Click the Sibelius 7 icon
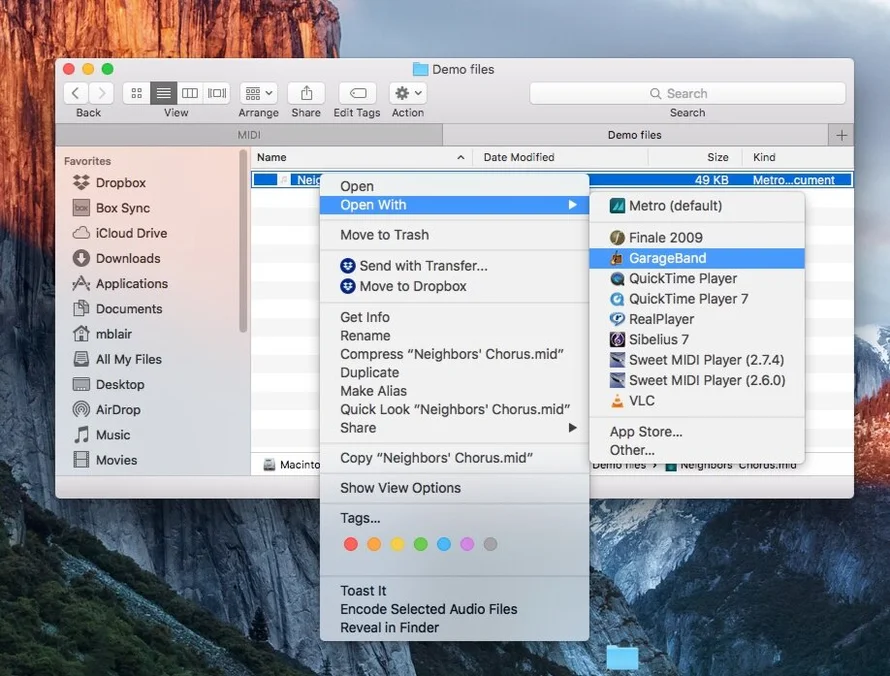This screenshot has width=890, height=676. tap(617, 339)
